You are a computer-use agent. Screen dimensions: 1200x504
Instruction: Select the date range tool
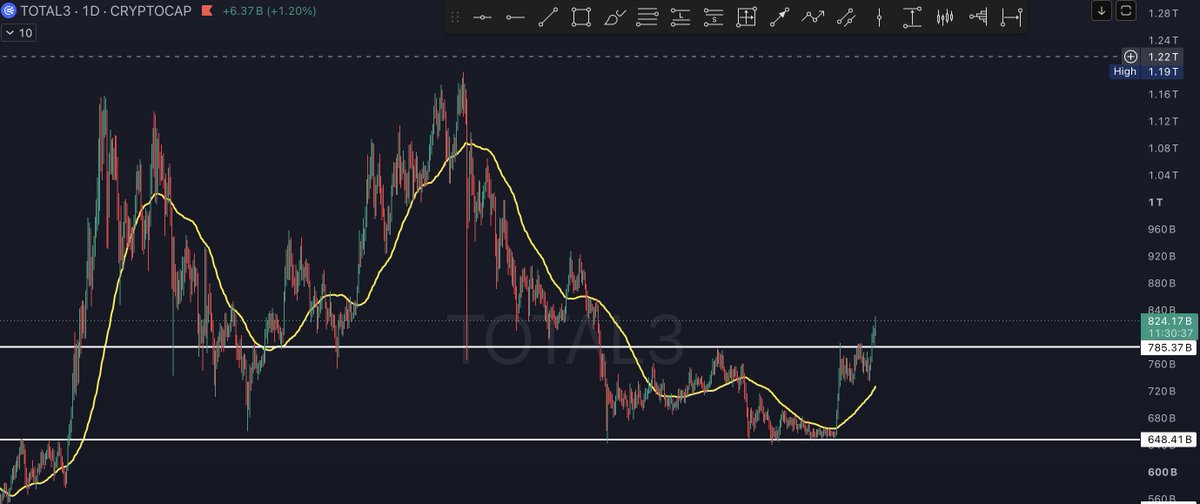[x=1013, y=17]
